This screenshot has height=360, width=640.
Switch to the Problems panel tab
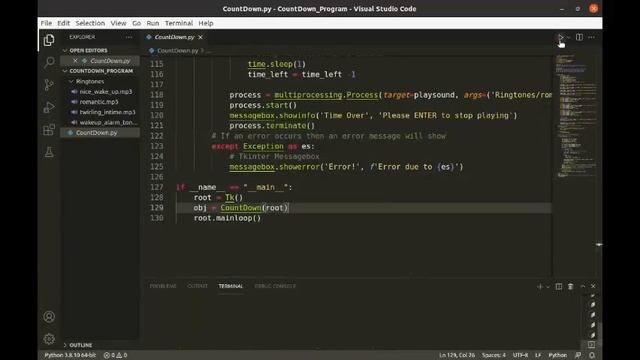click(x=163, y=286)
